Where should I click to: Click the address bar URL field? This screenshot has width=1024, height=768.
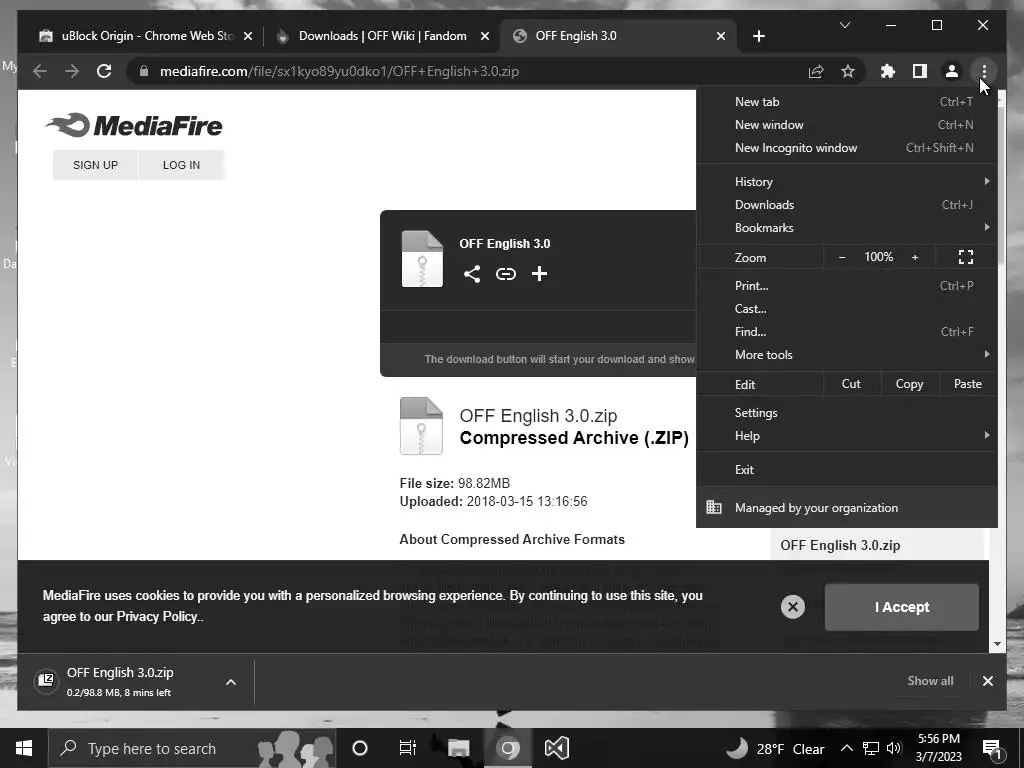465,71
